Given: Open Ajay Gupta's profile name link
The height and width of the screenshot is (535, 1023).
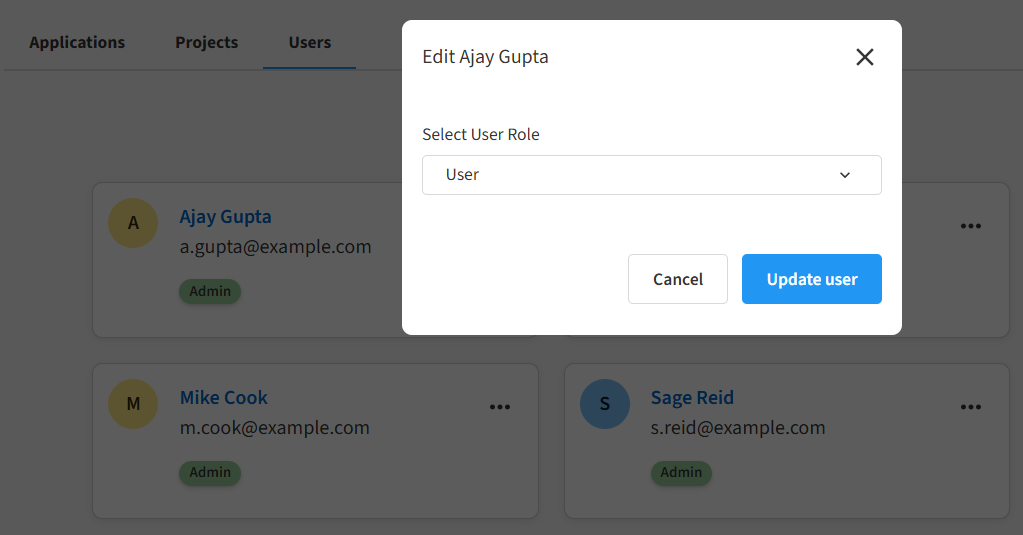Looking at the screenshot, I should tap(225, 217).
